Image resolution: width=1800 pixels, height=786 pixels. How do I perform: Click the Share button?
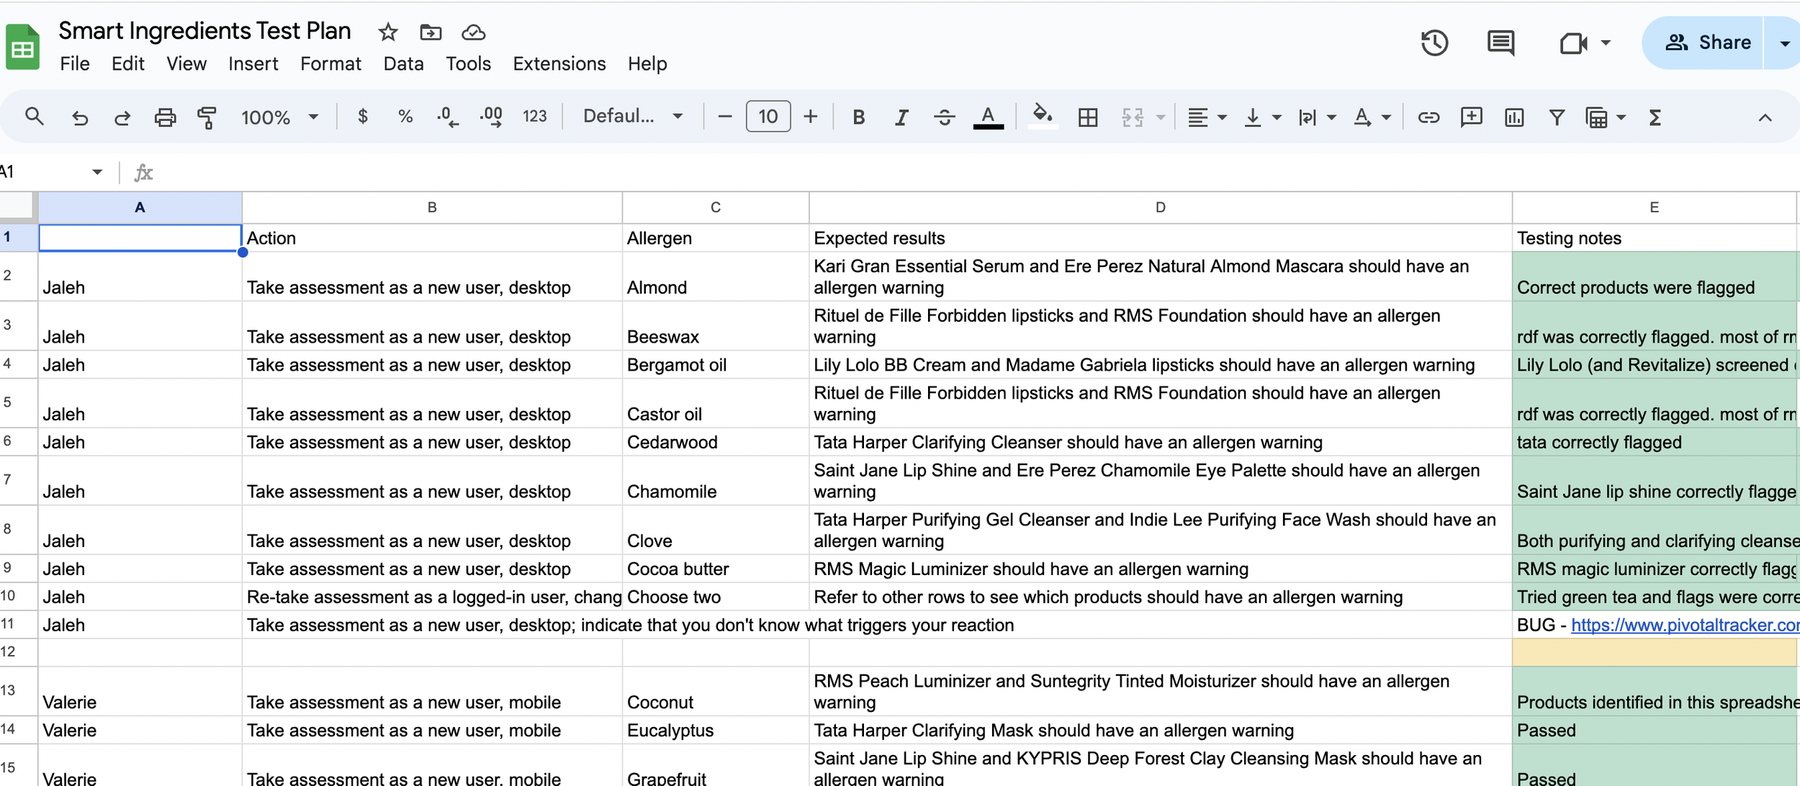coord(1707,43)
